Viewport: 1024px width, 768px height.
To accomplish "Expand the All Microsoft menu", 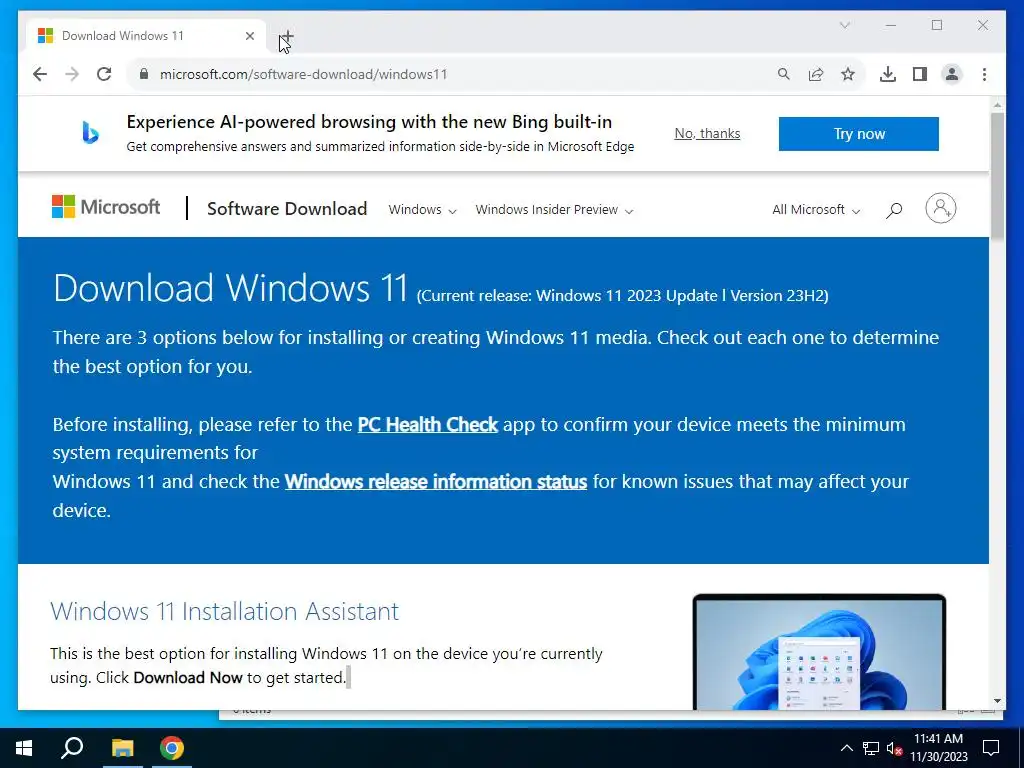I will (816, 210).
